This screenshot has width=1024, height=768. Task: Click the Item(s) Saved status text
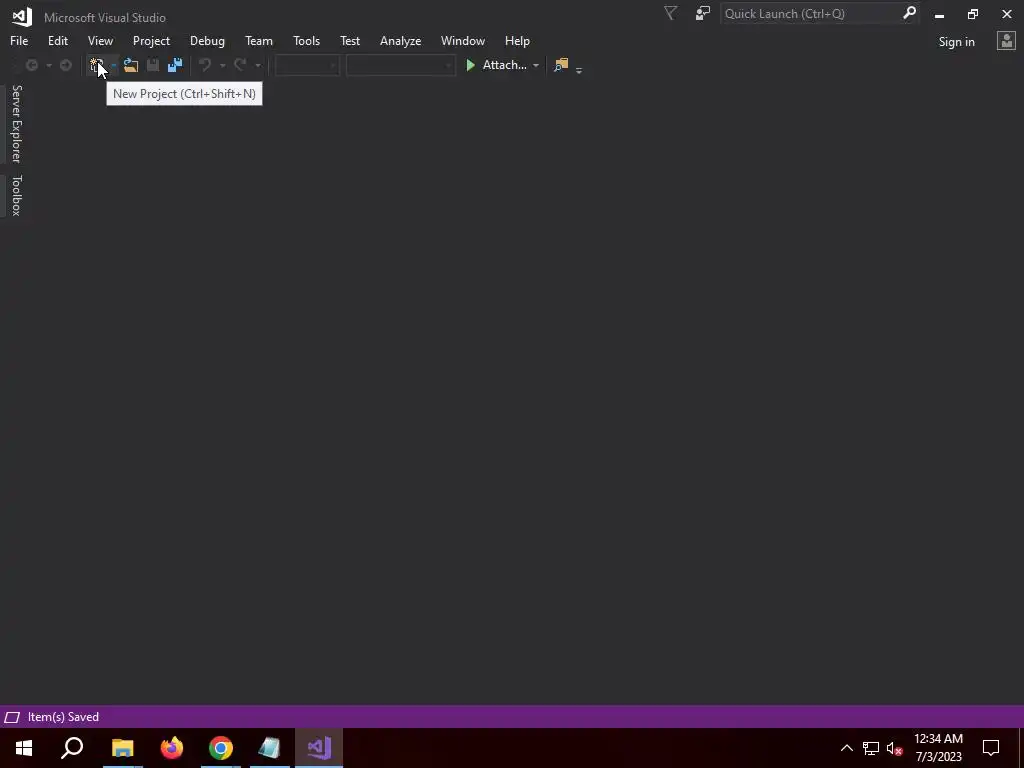point(63,717)
